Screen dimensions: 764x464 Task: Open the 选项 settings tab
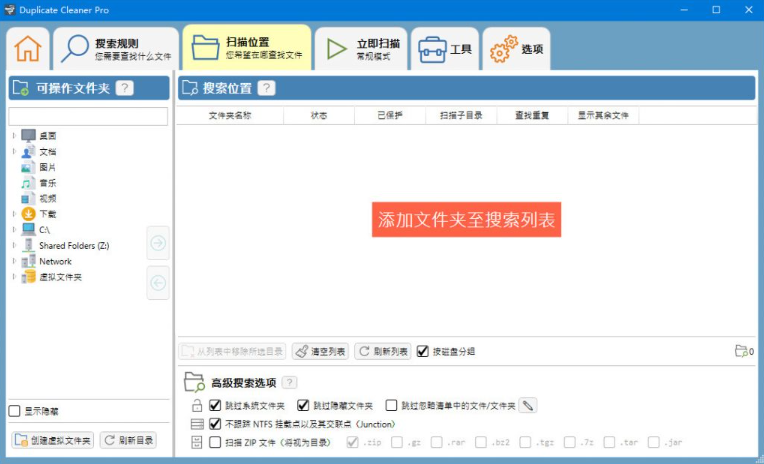(x=516, y=49)
